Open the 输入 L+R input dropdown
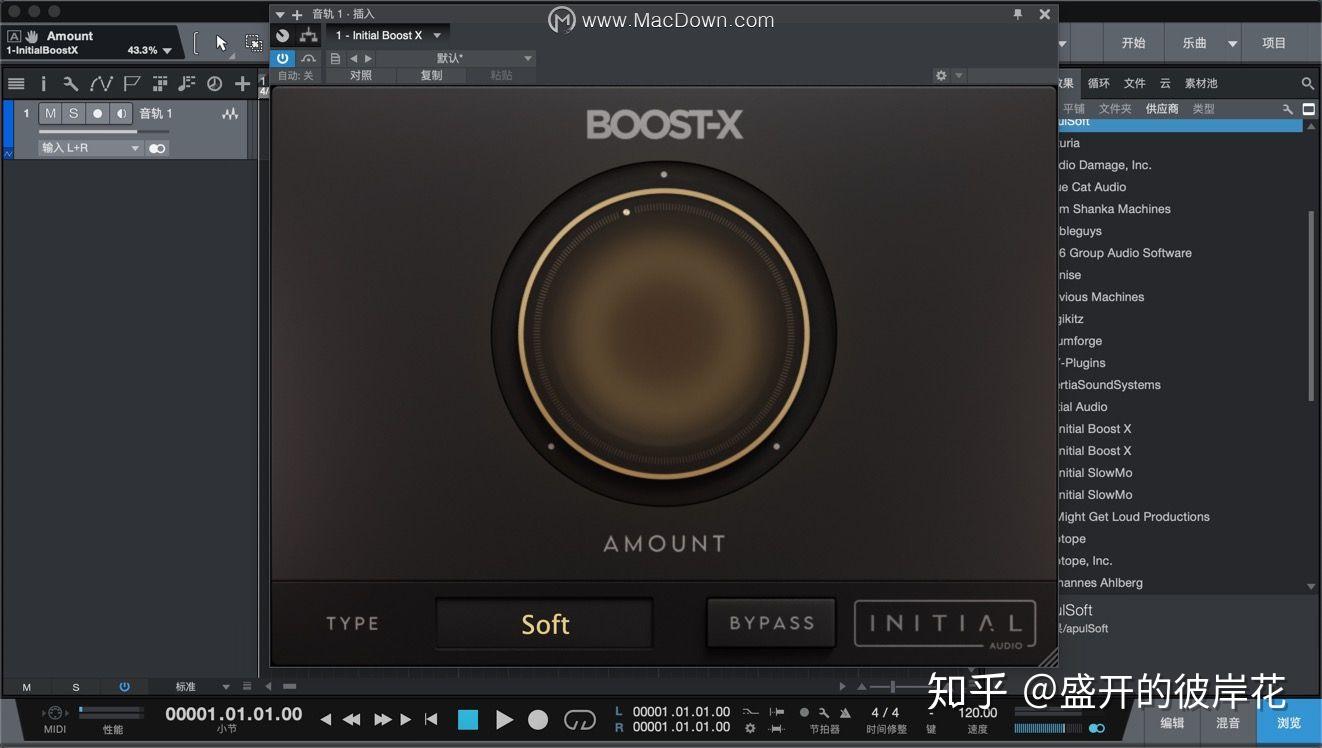Screen dimensions: 1322x748 click(91, 148)
